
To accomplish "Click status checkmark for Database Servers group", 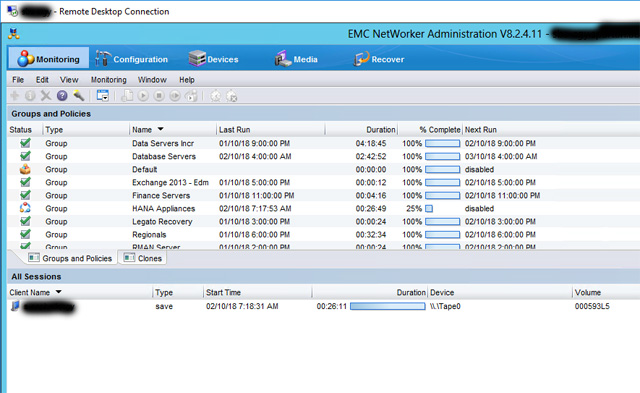I will [x=25, y=156].
